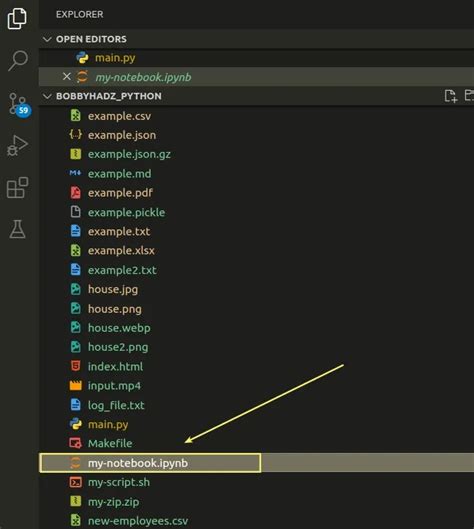Open the Makefile
Viewport: 474px width, 529px height.
(256, 444)
